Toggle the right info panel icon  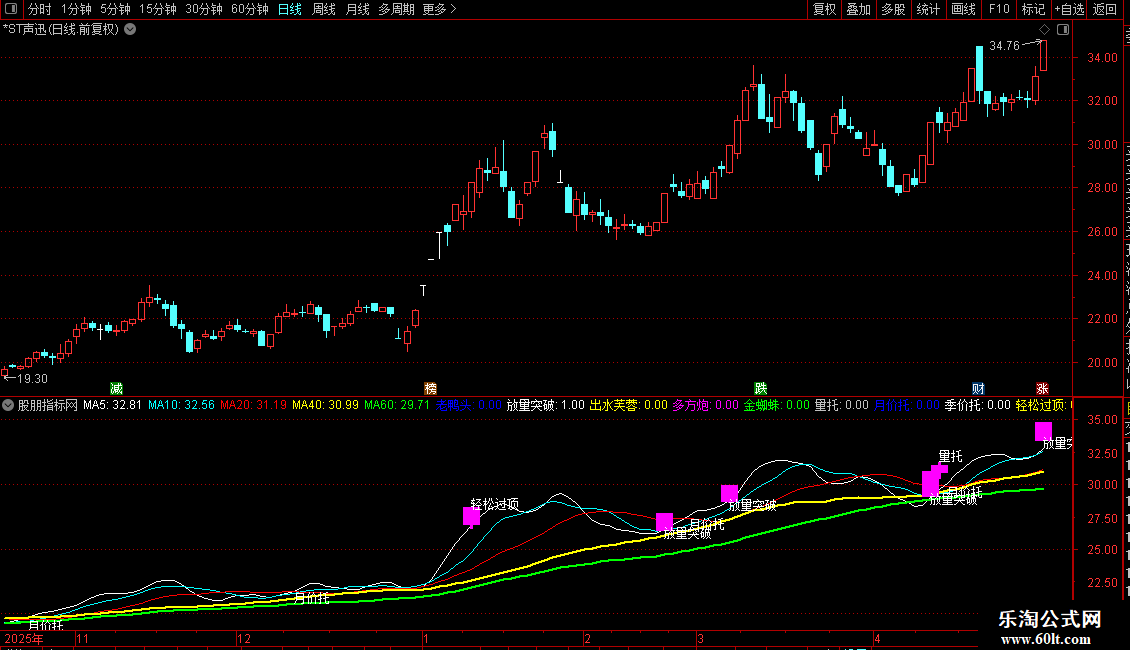[1063, 30]
